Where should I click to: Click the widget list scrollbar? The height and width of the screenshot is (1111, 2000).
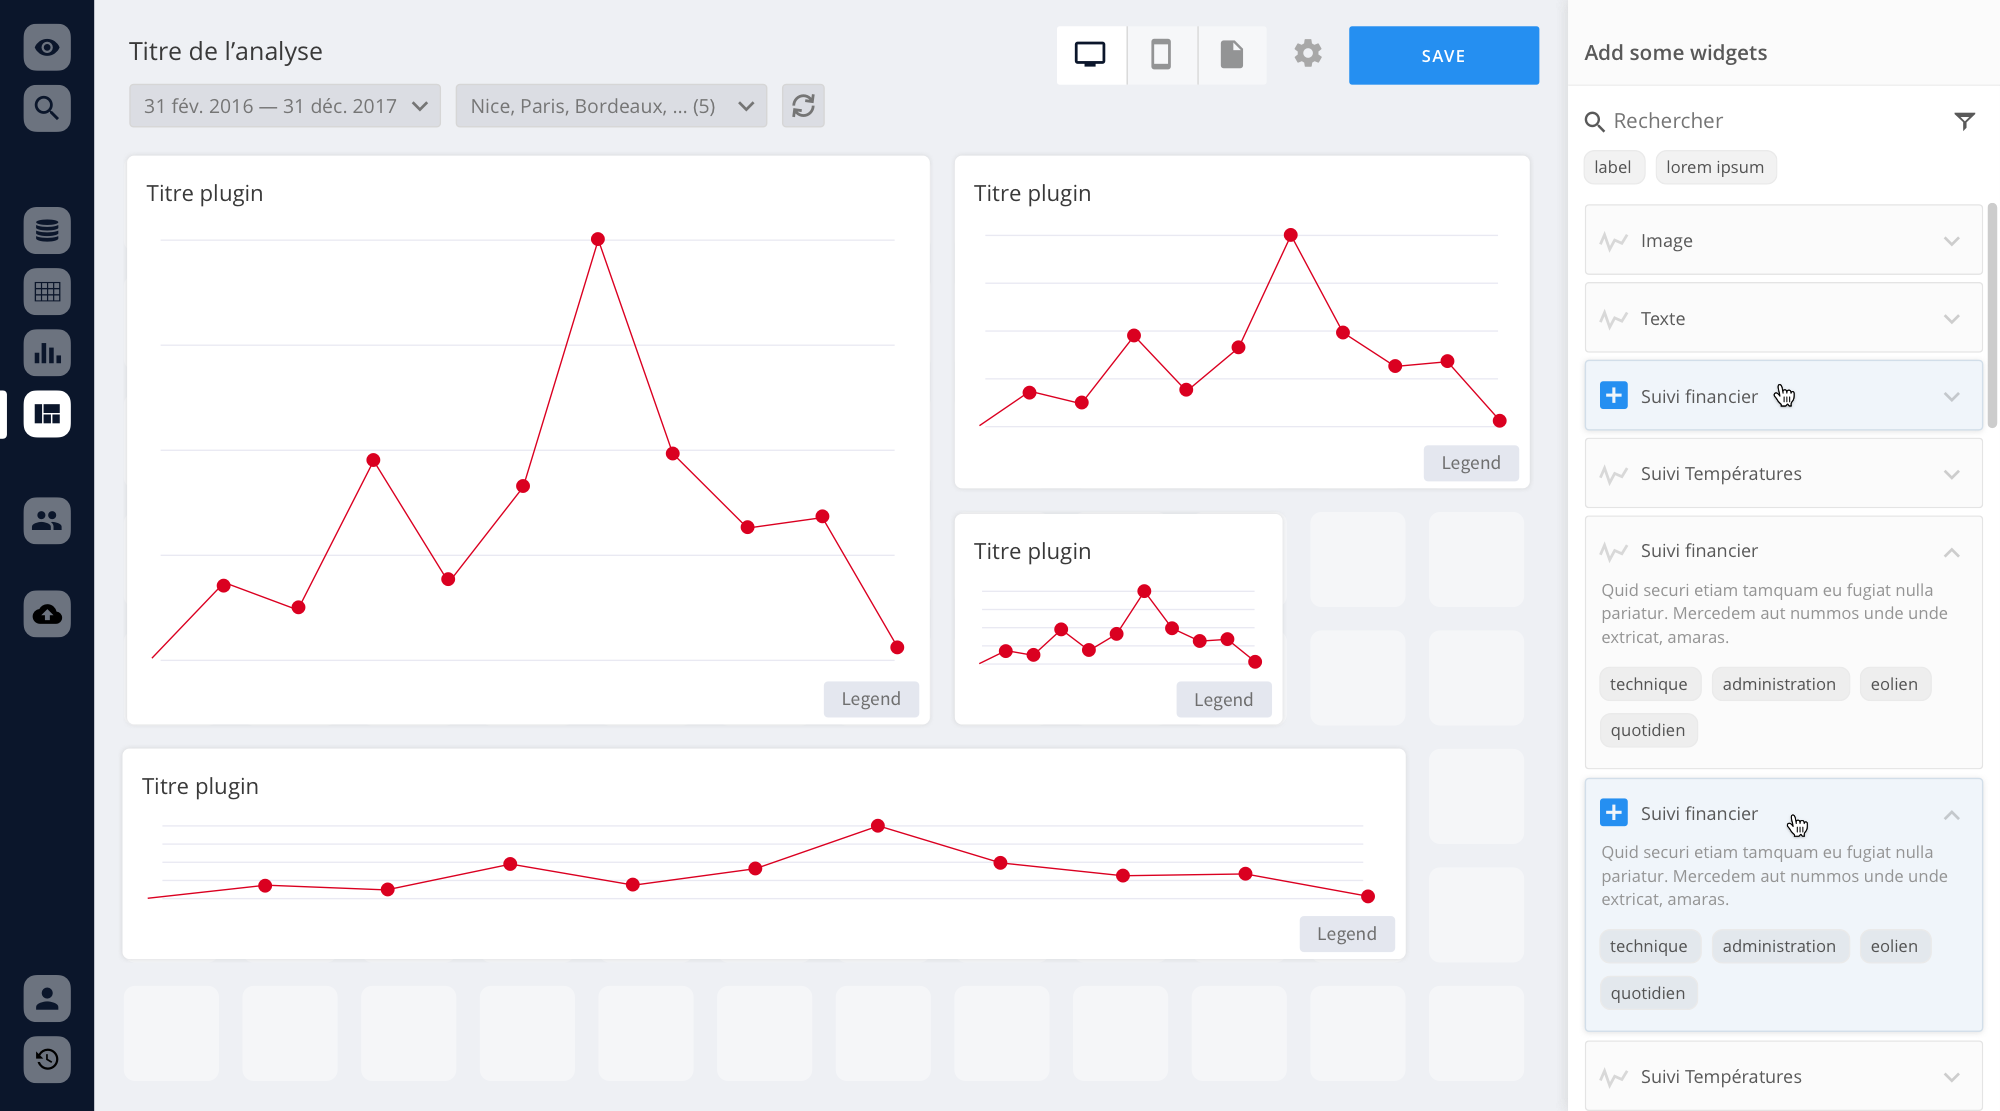pos(1992,315)
